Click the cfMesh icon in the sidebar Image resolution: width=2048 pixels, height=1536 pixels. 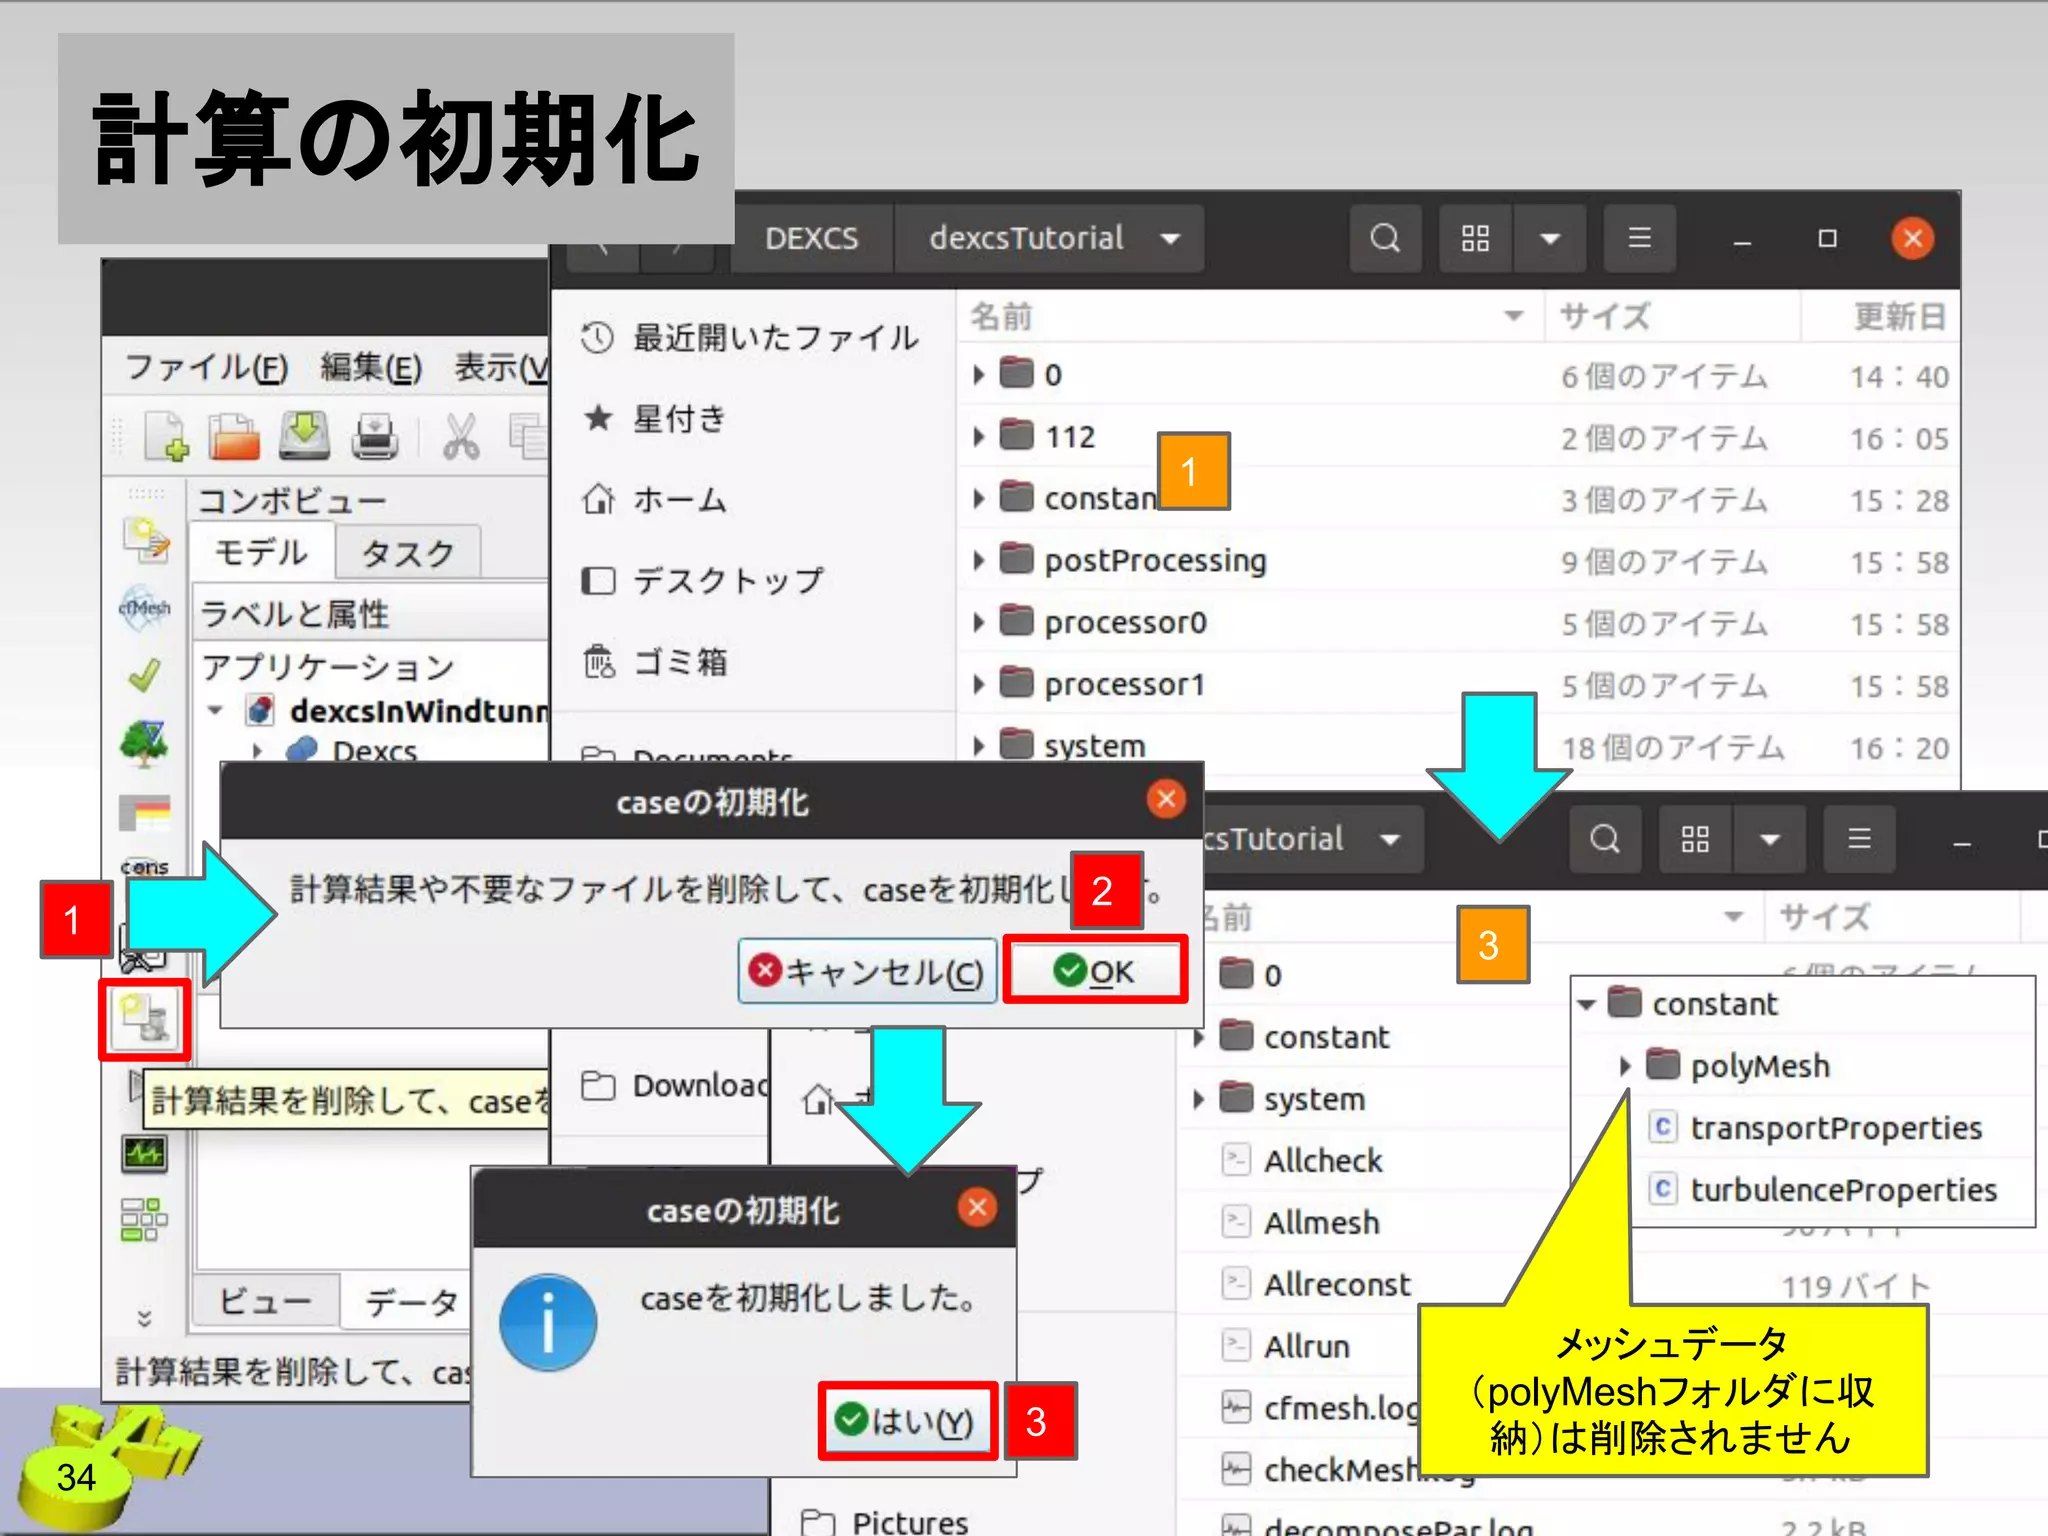coord(144,607)
